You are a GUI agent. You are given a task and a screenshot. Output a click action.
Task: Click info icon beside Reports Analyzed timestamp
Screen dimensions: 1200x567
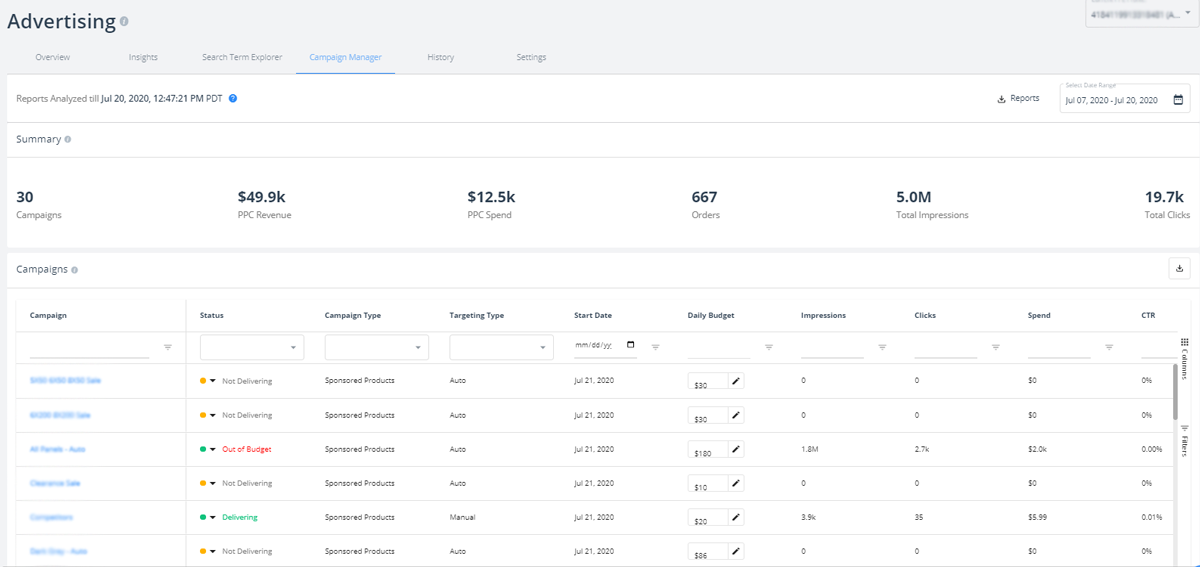click(x=233, y=99)
